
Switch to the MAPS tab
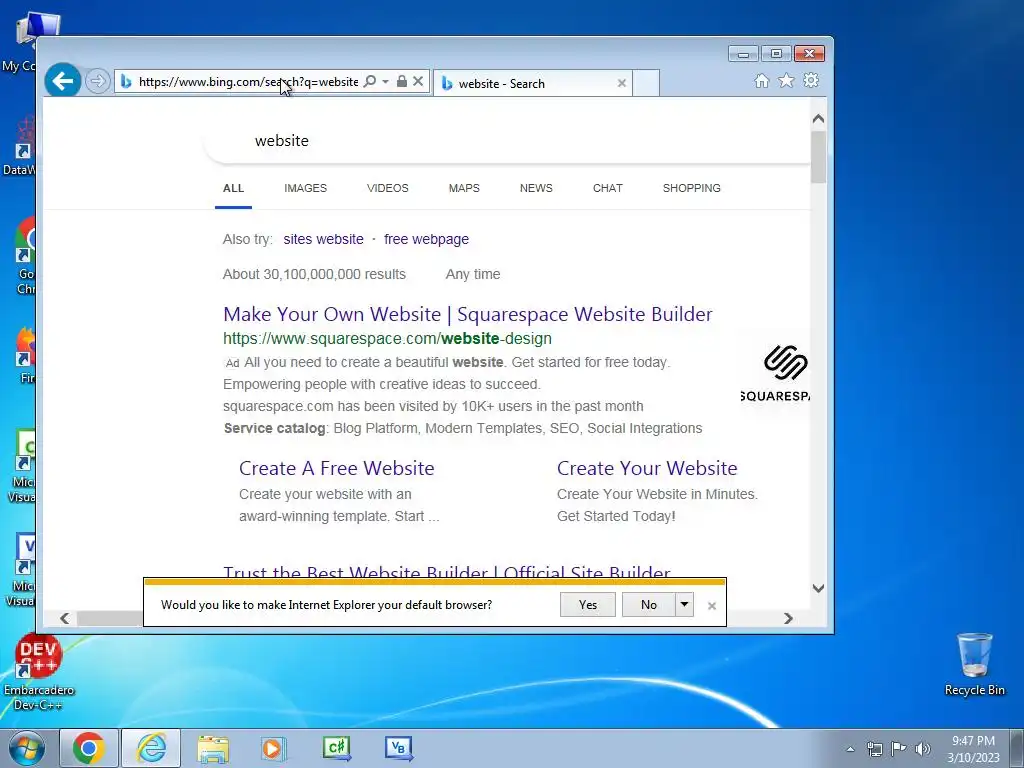[464, 188]
